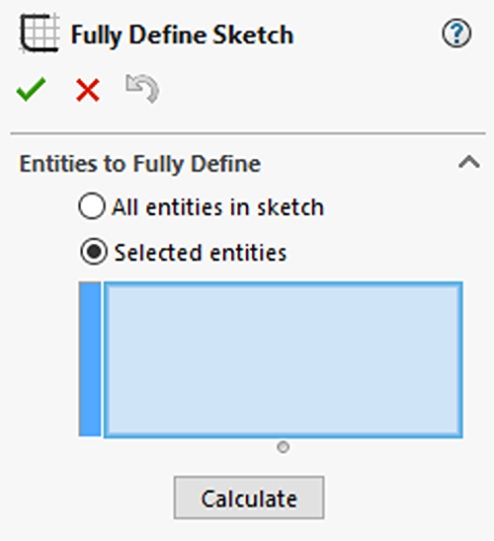Viewport: 494px width, 541px height.
Task: Click the Selected entities label text
Action: (200, 253)
